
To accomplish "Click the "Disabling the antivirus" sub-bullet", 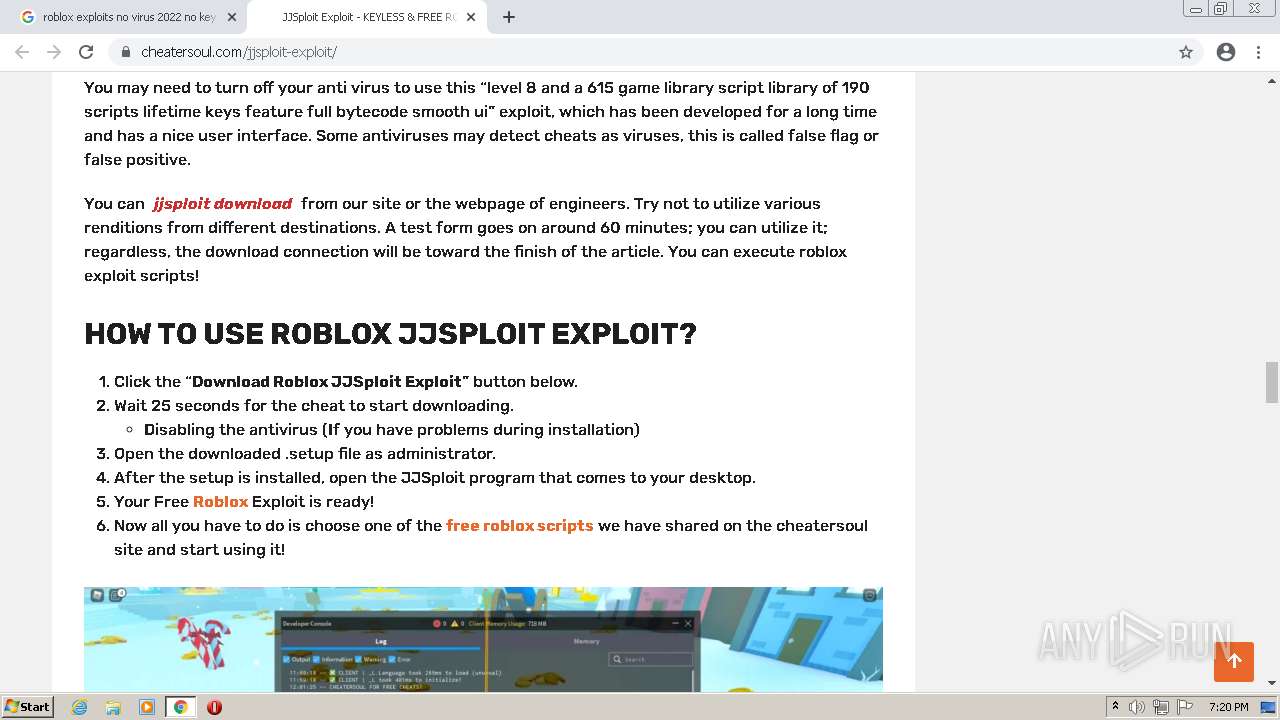I will point(392,429).
